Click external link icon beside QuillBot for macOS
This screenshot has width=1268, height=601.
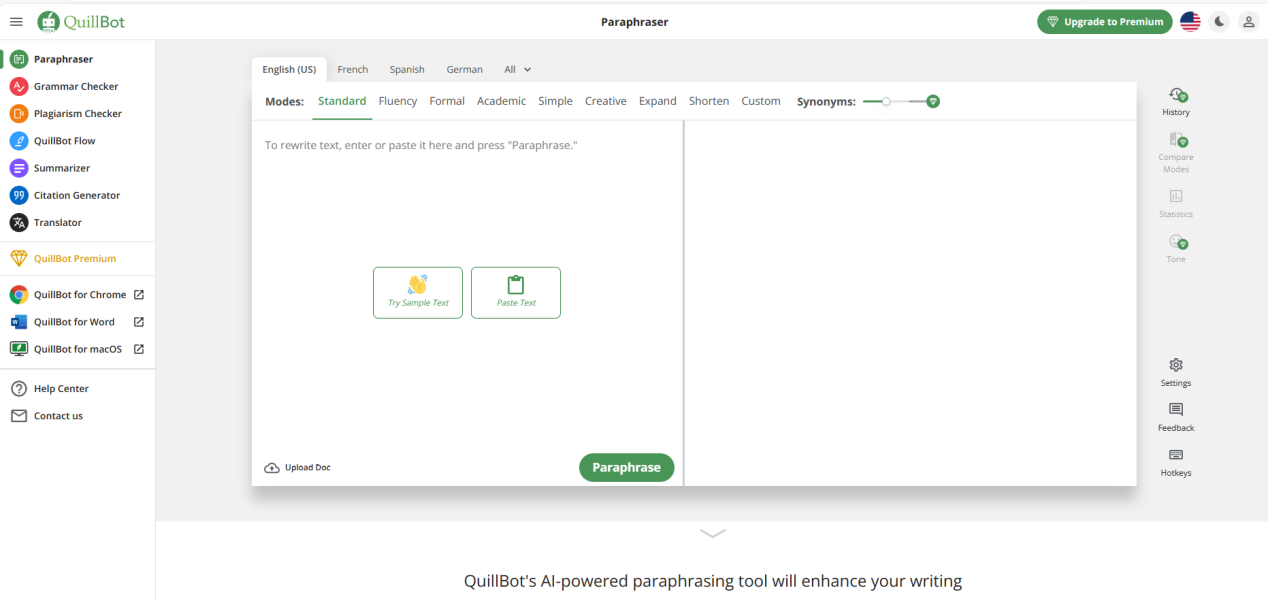coord(139,349)
